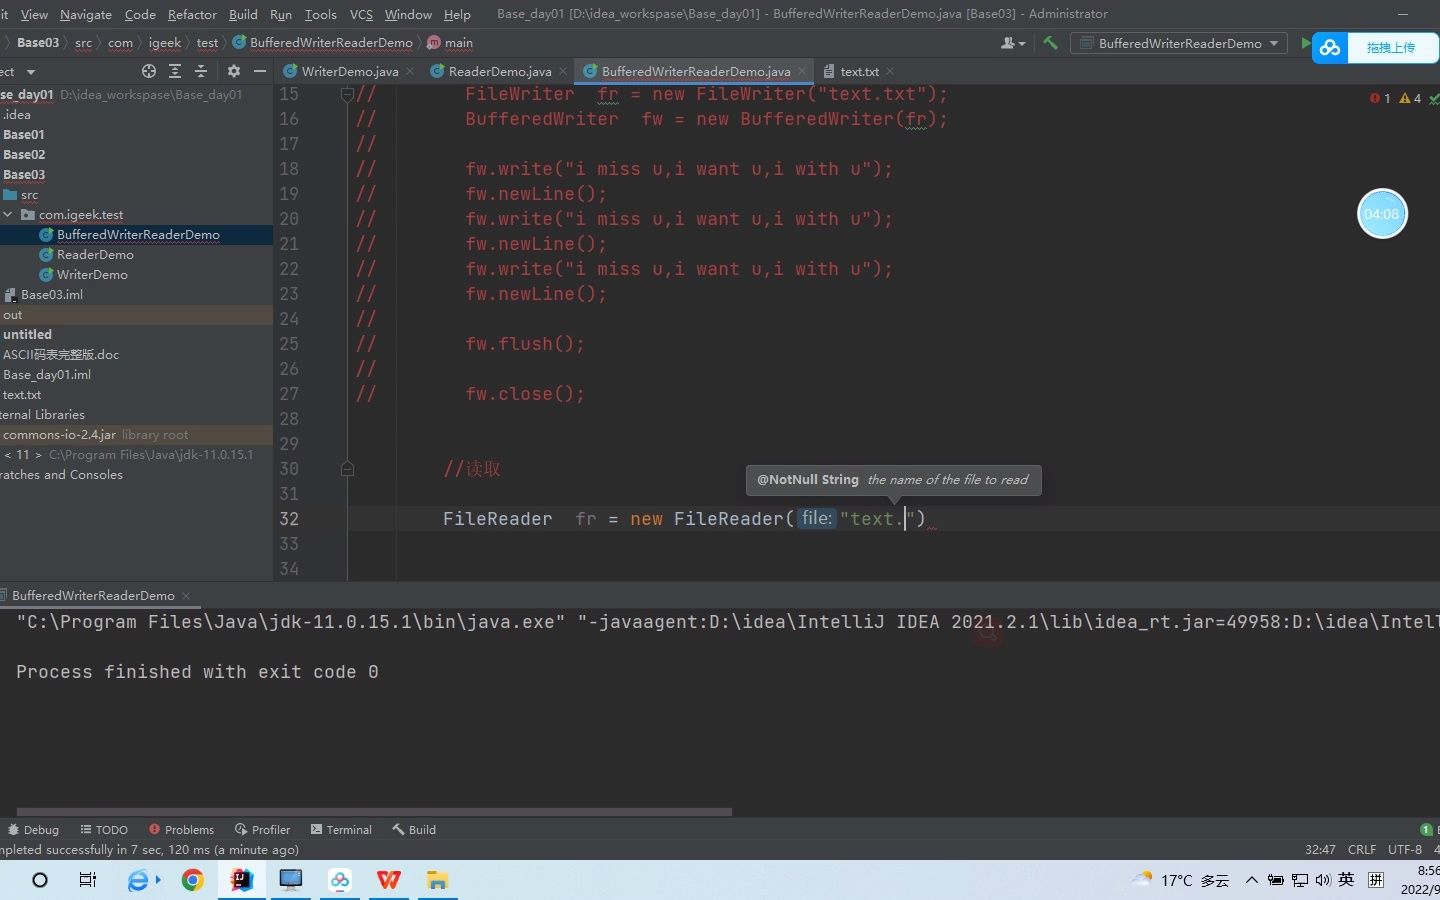Close the WriterDemo.java tab
Image resolution: width=1440 pixels, height=900 pixels.
pos(410,71)
